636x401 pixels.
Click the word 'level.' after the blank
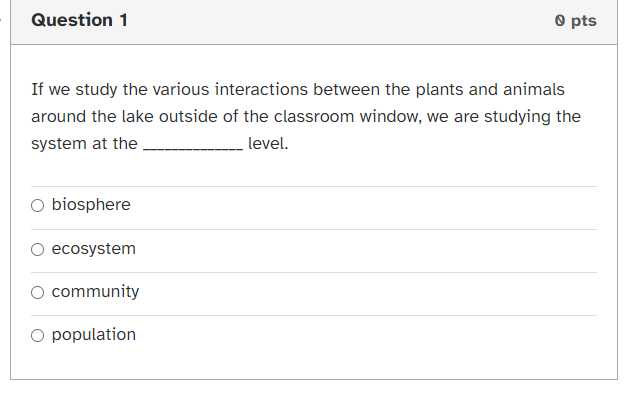268,143
